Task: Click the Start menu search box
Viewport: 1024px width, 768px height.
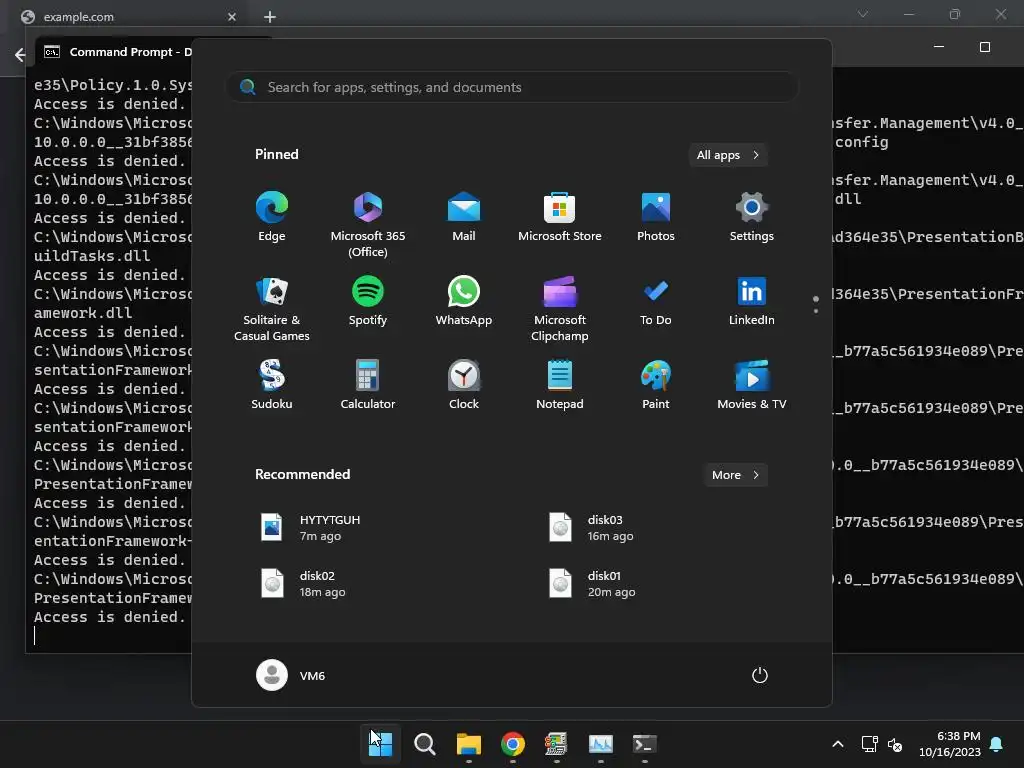Action: [x=512, y=88]
